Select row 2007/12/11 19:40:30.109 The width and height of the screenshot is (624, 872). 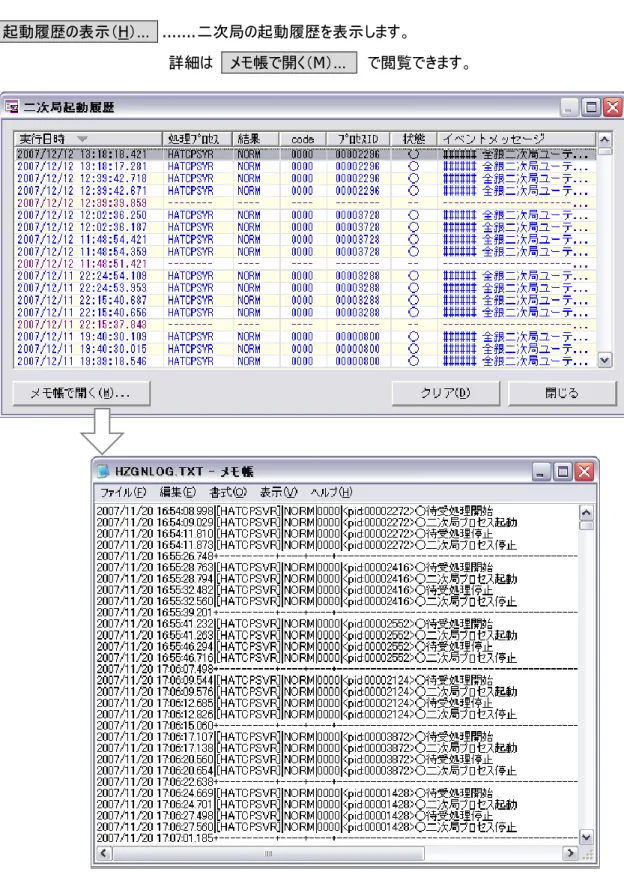click(x=305, y=337)
